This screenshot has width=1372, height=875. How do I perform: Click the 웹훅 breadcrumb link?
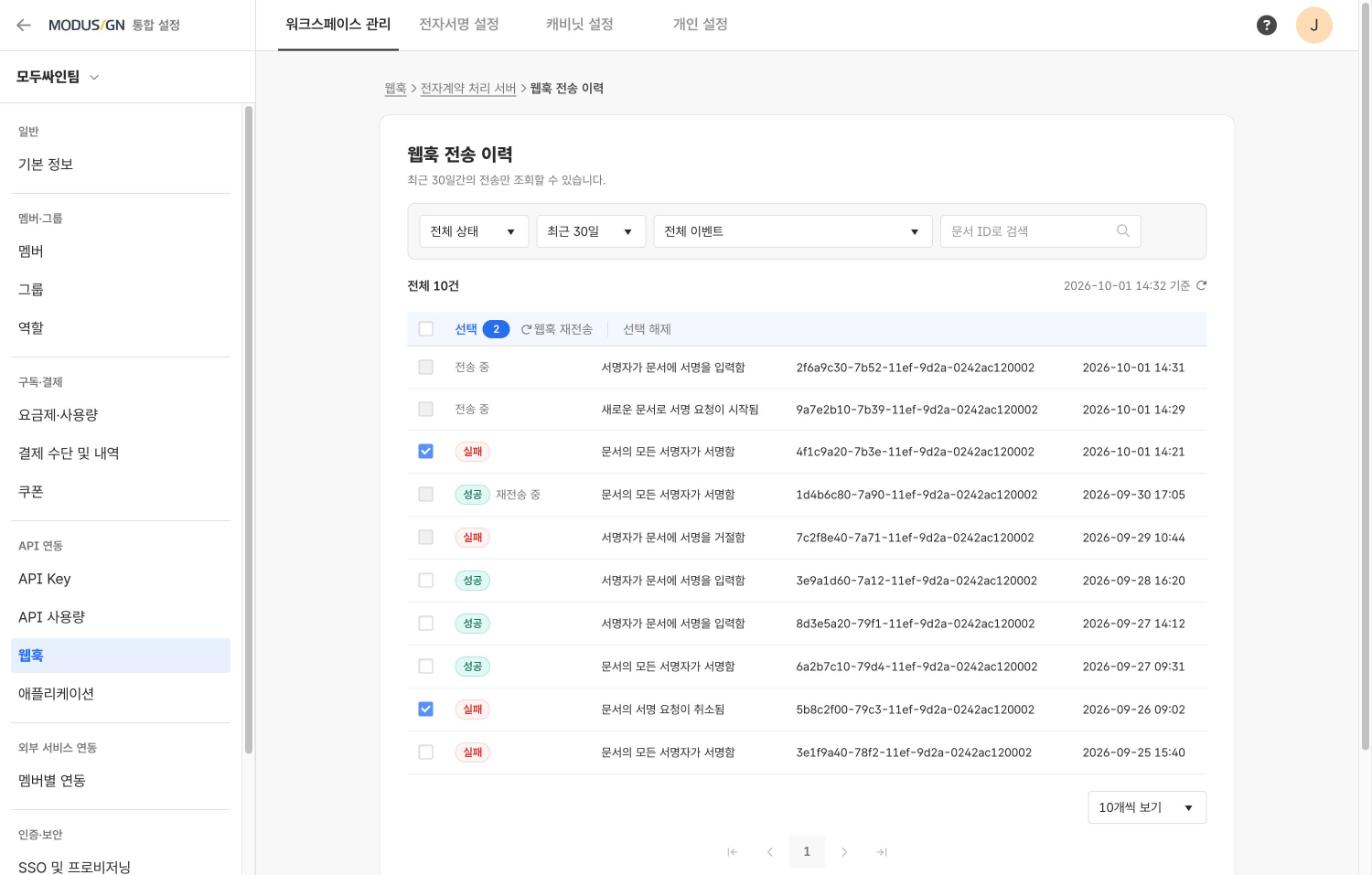point(395,88)
